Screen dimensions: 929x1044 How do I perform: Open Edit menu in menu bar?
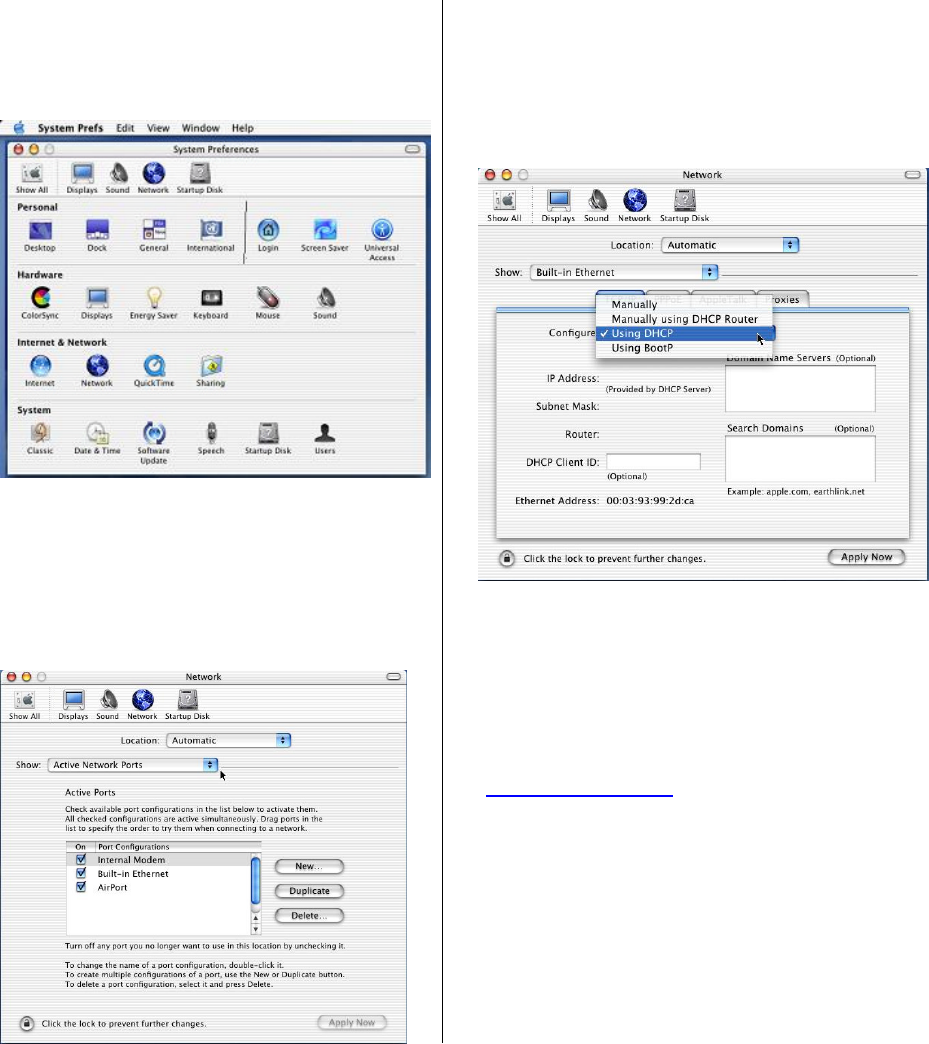coord(125,128)
